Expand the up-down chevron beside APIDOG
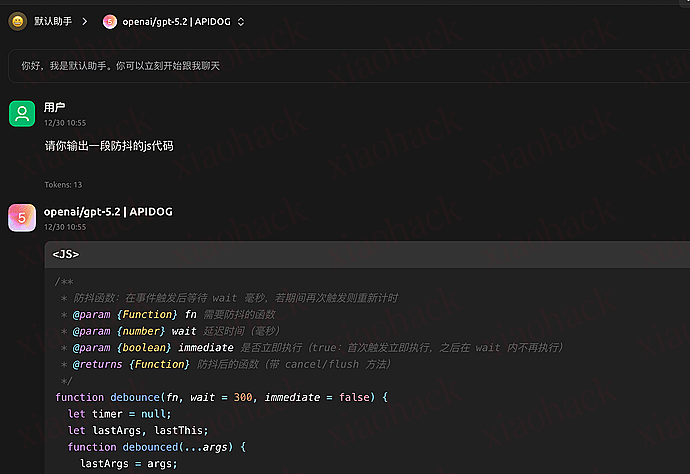The height and width of the screenshot is (474, 690). click(241, 21)
